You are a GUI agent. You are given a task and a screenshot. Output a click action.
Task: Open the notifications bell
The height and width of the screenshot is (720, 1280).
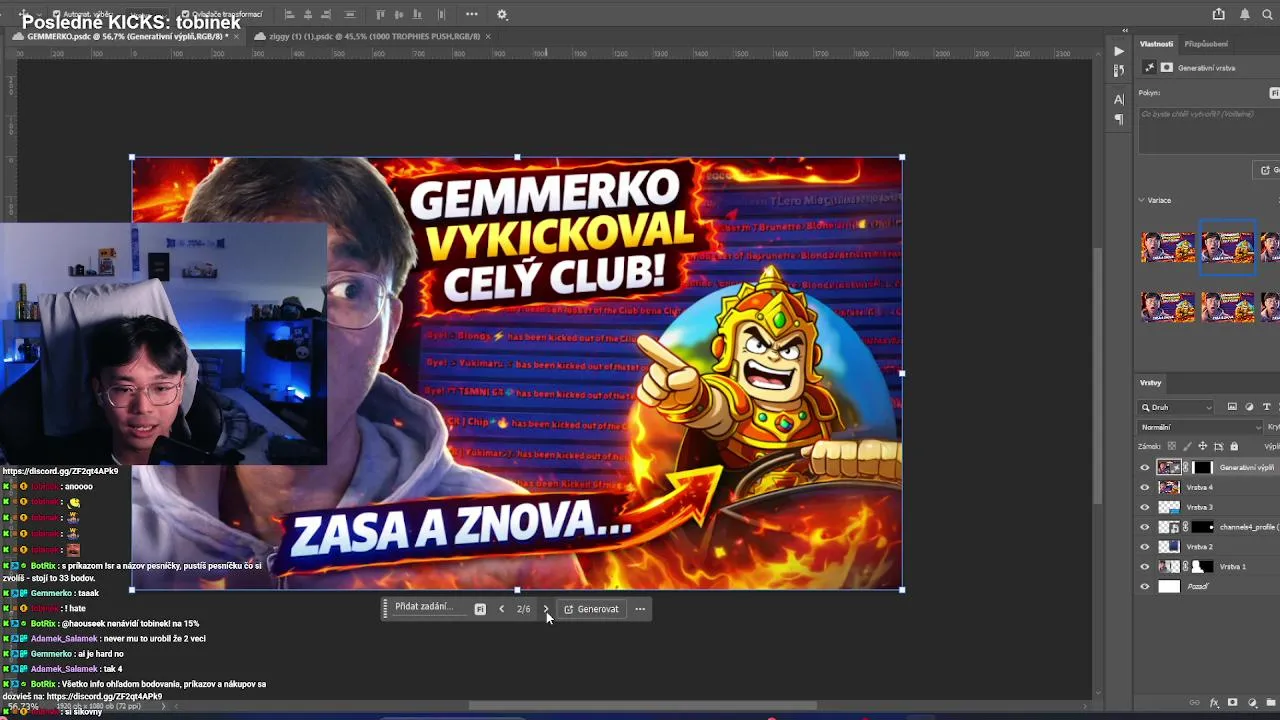click(1245, 14)
